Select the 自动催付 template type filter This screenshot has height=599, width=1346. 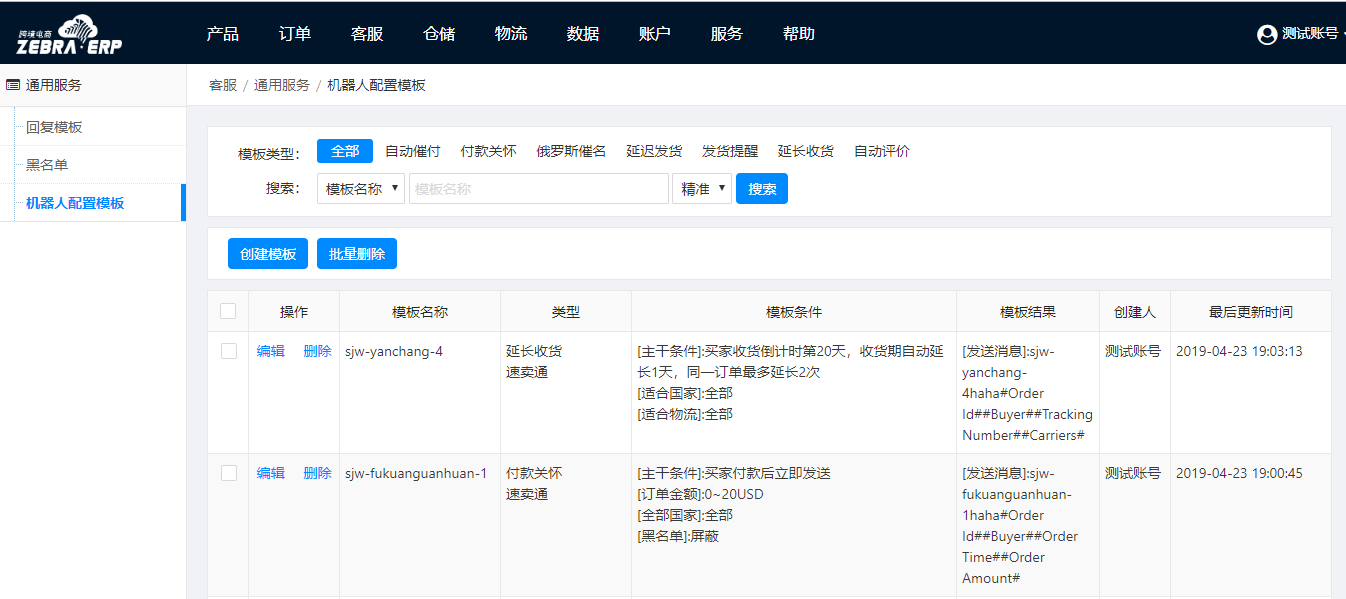click(412, 151)
